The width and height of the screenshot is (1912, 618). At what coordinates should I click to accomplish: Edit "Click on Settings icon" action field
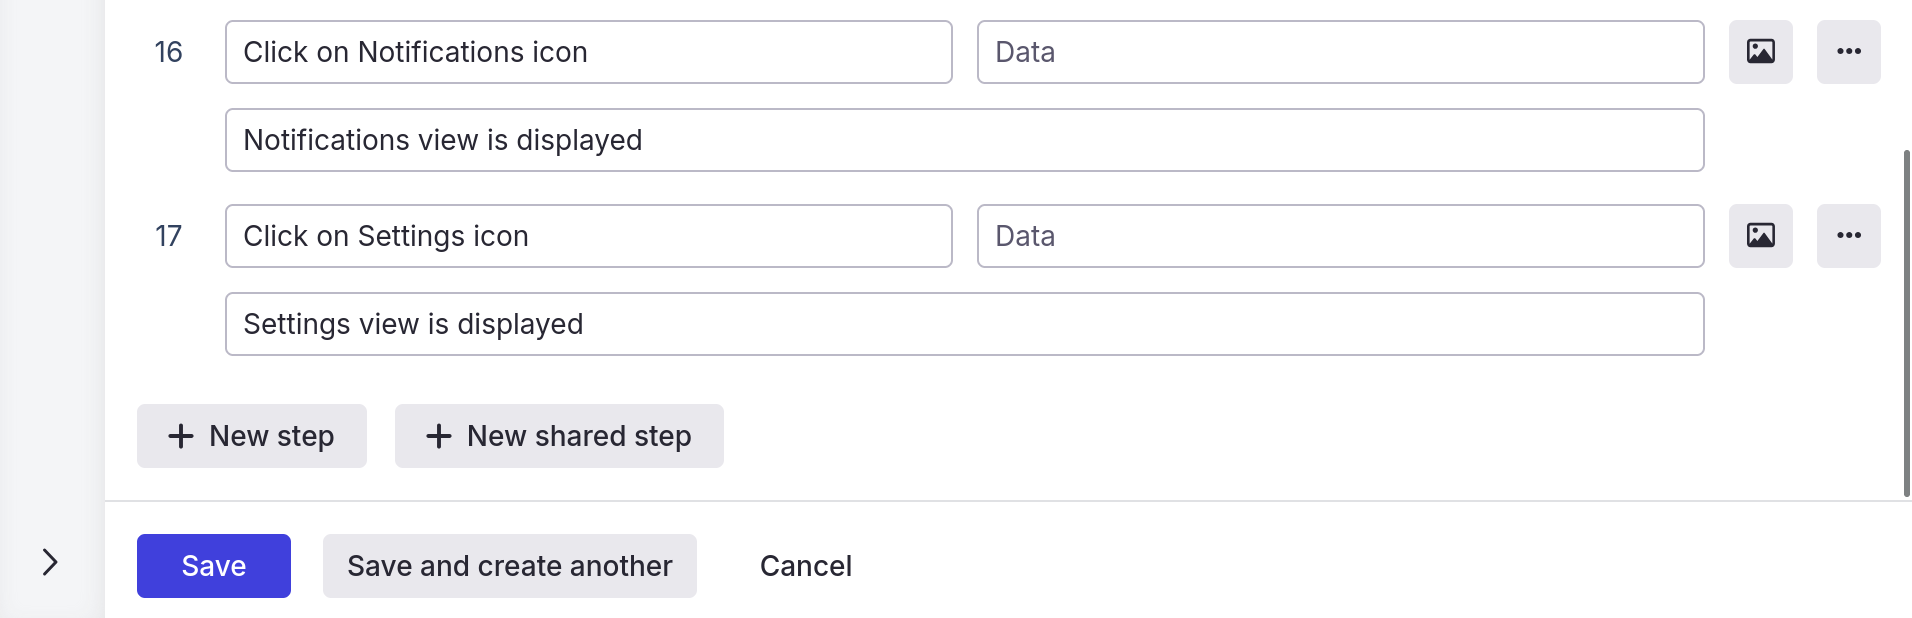point(588,236)
